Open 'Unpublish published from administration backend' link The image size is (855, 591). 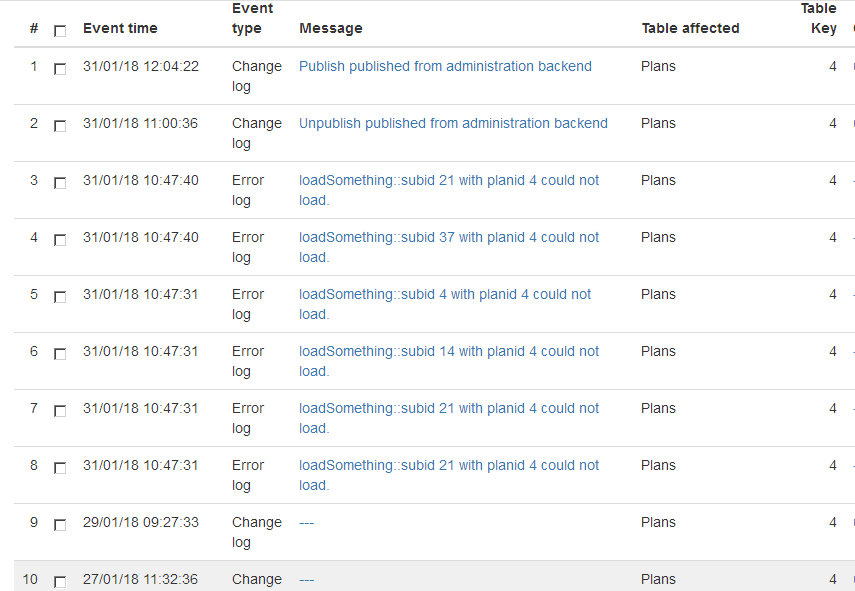coord(453,123)
